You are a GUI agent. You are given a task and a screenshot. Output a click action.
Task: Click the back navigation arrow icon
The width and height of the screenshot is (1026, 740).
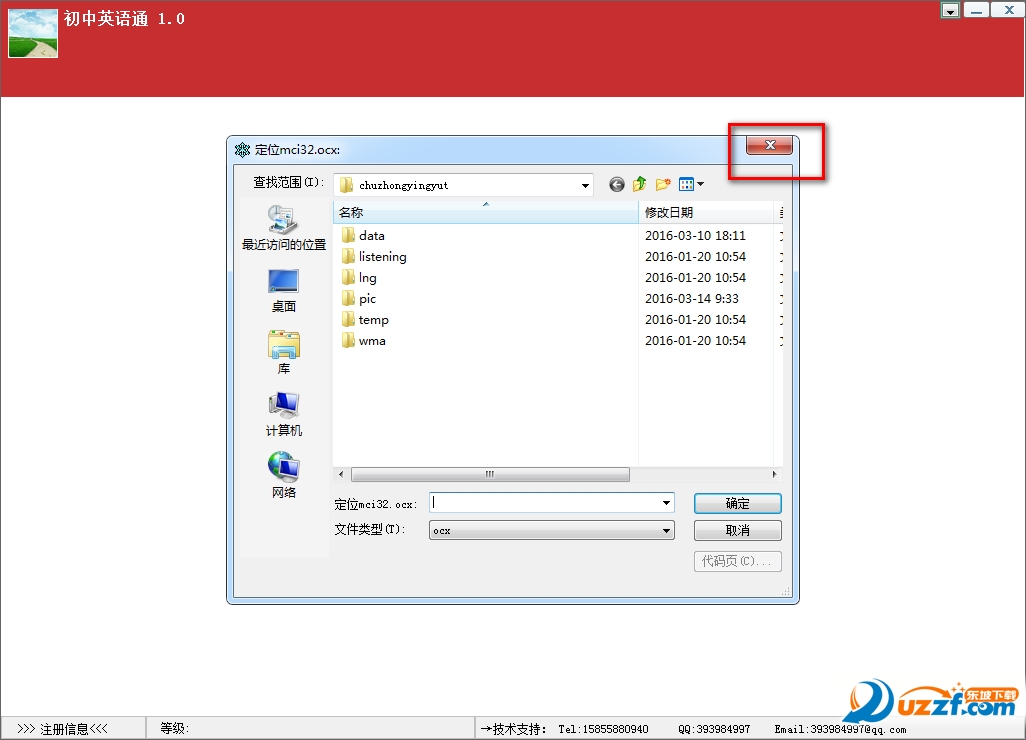[616, 185]
